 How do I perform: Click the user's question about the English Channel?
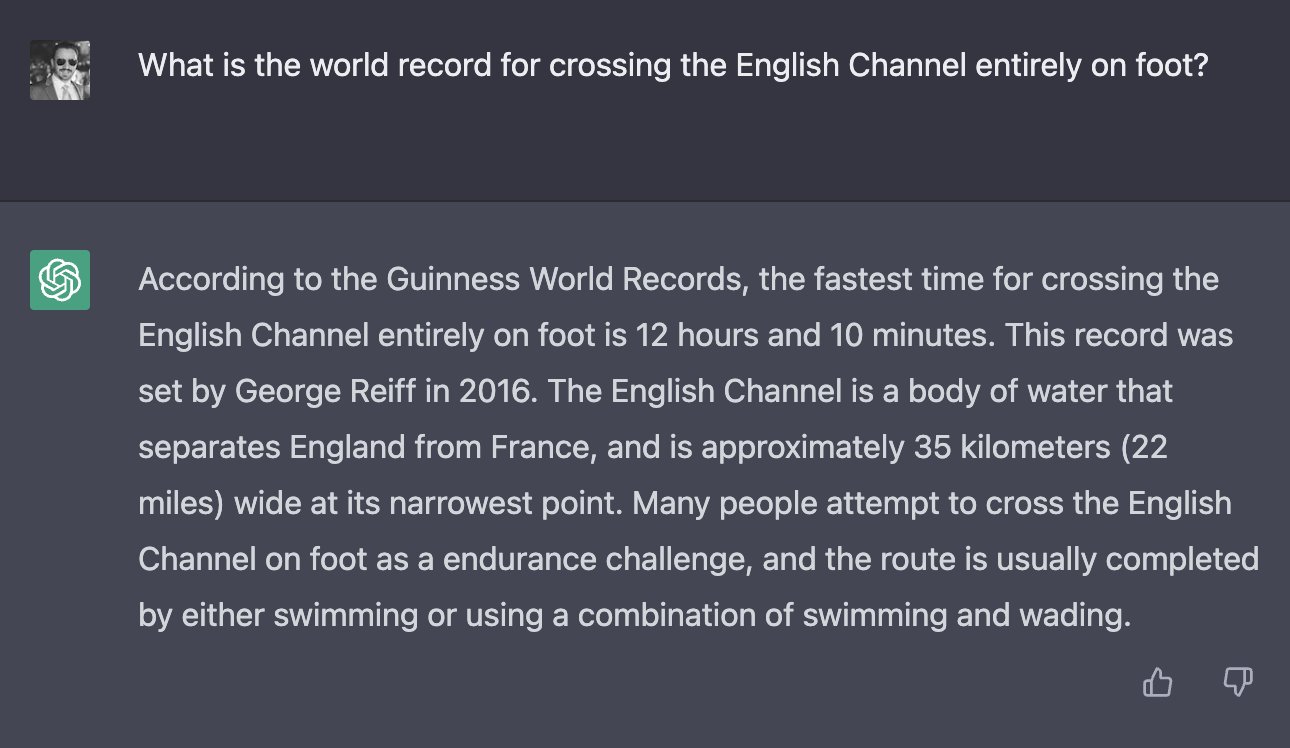click(x=673, y=67)
